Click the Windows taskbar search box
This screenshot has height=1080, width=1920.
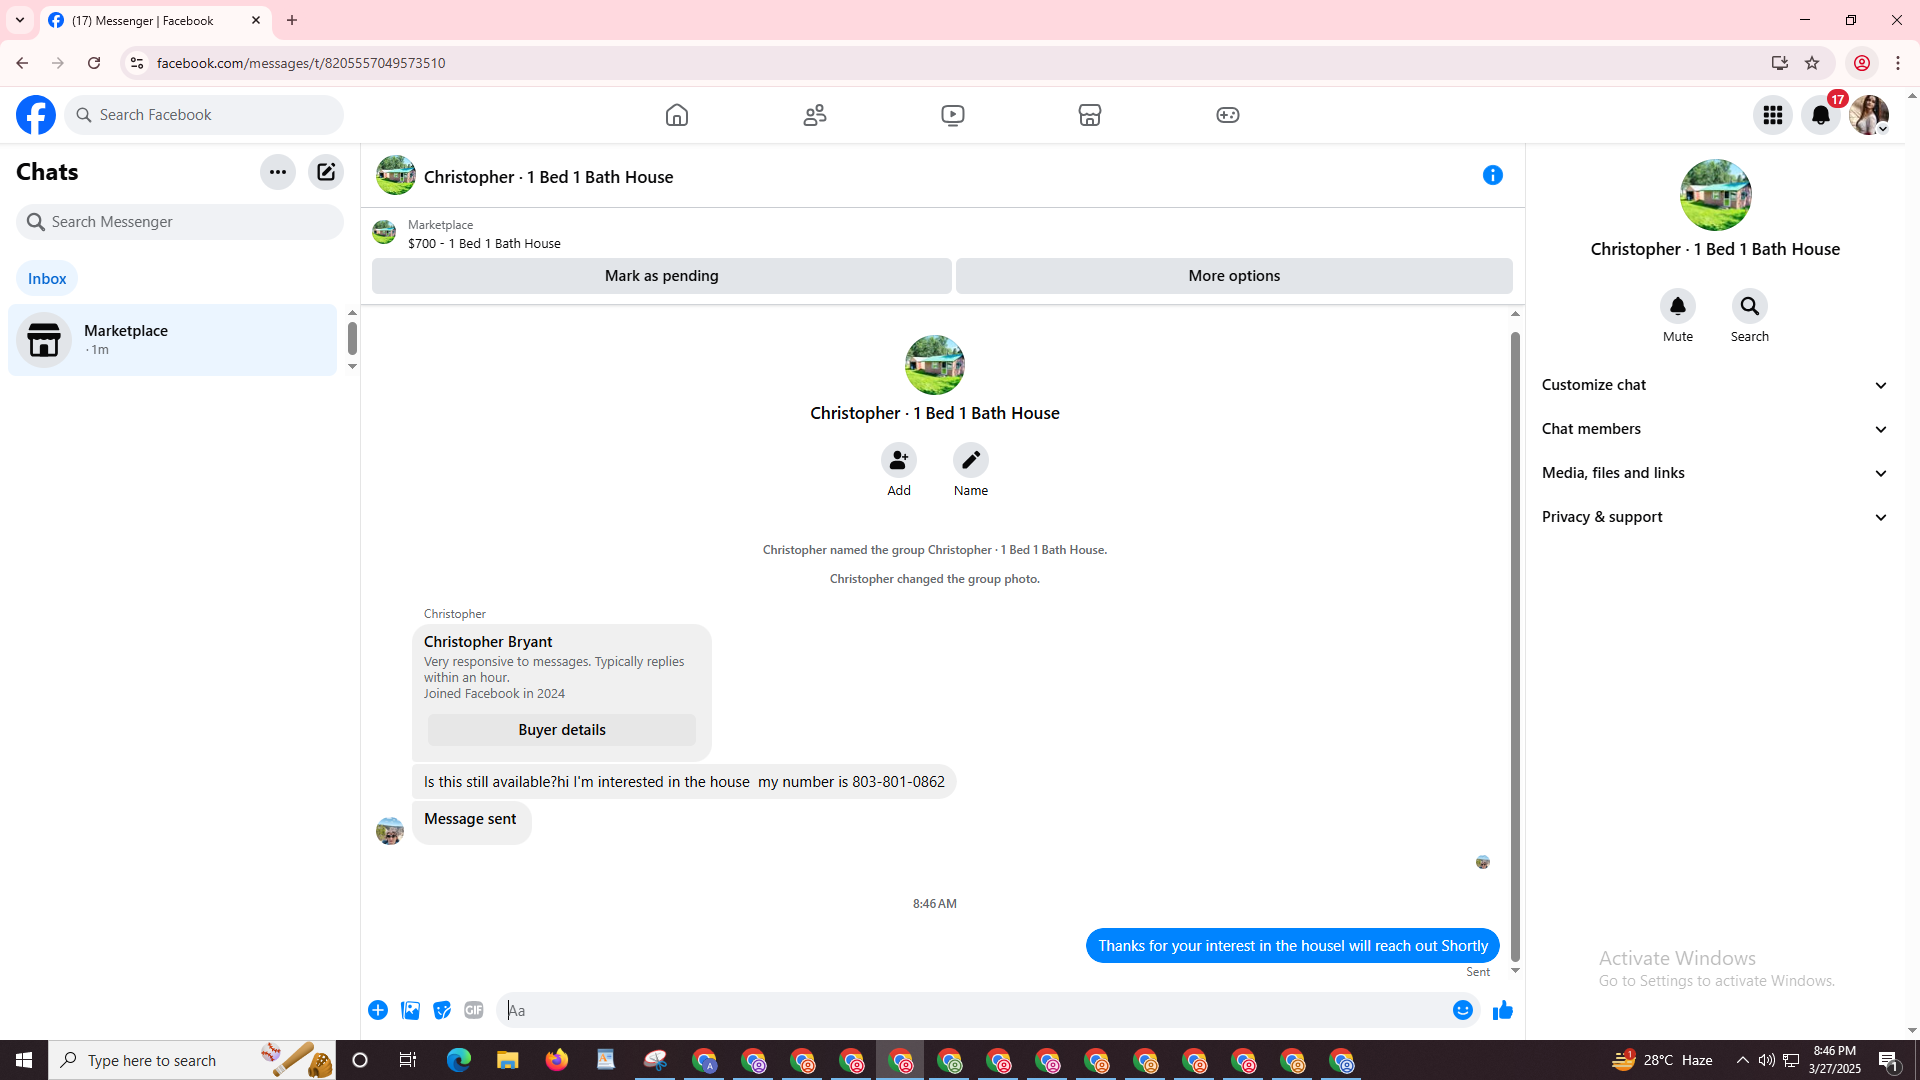click(x=194, y=1060)
